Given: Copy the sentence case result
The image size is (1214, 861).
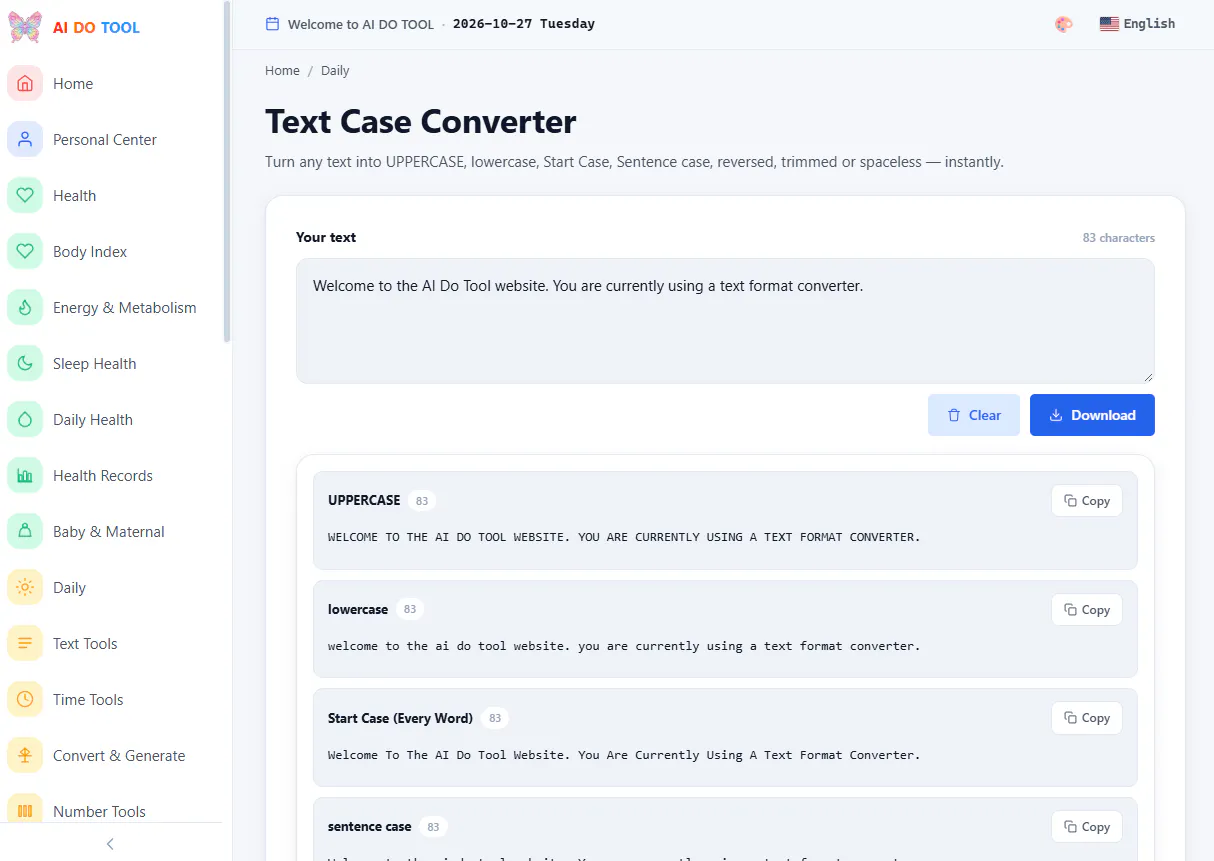Looking at the screenshot, I should [x=1087, y=827].
